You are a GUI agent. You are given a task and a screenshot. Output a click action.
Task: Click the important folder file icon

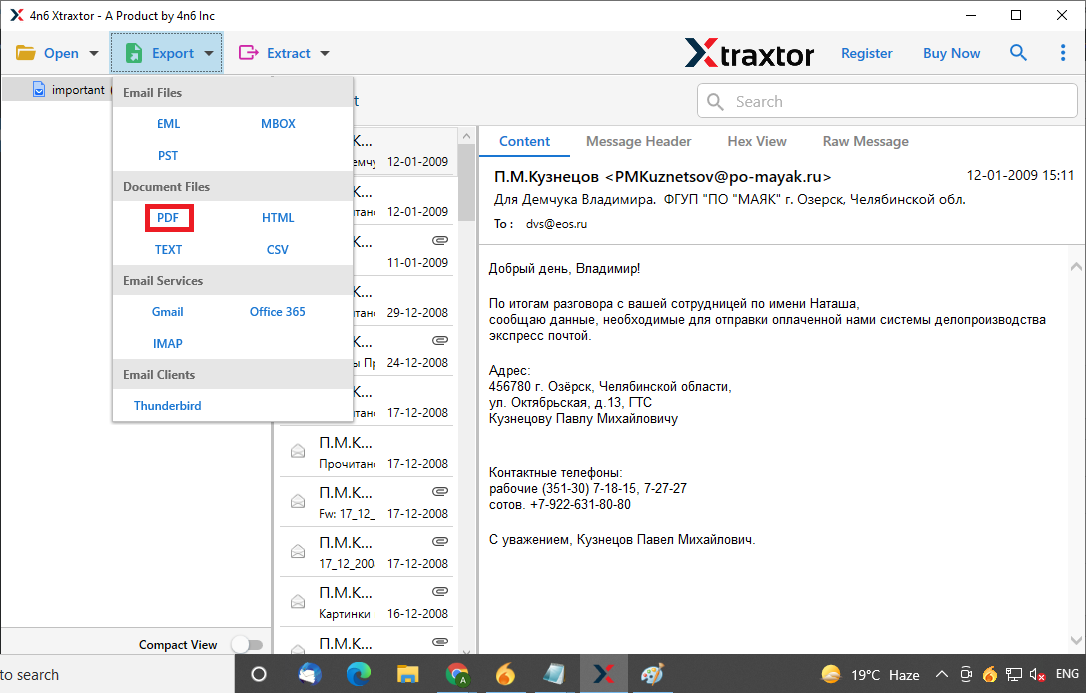point(39,89)
